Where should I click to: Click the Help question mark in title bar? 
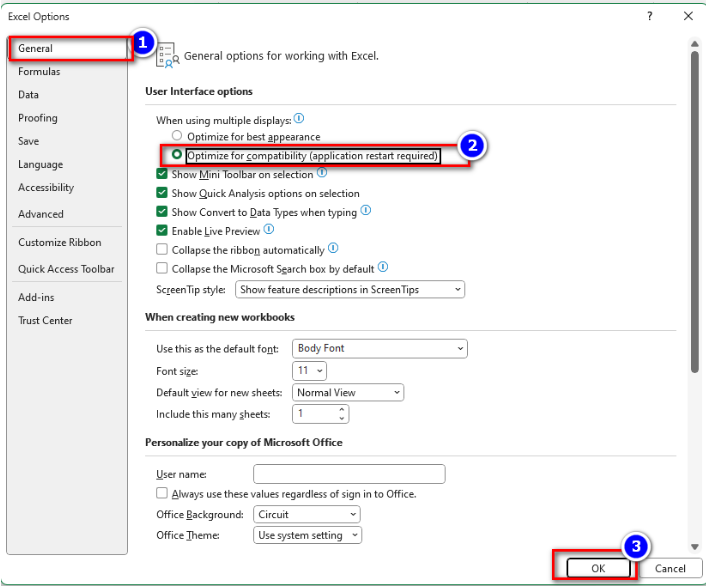pyautogui.click(x=649, y=16)
